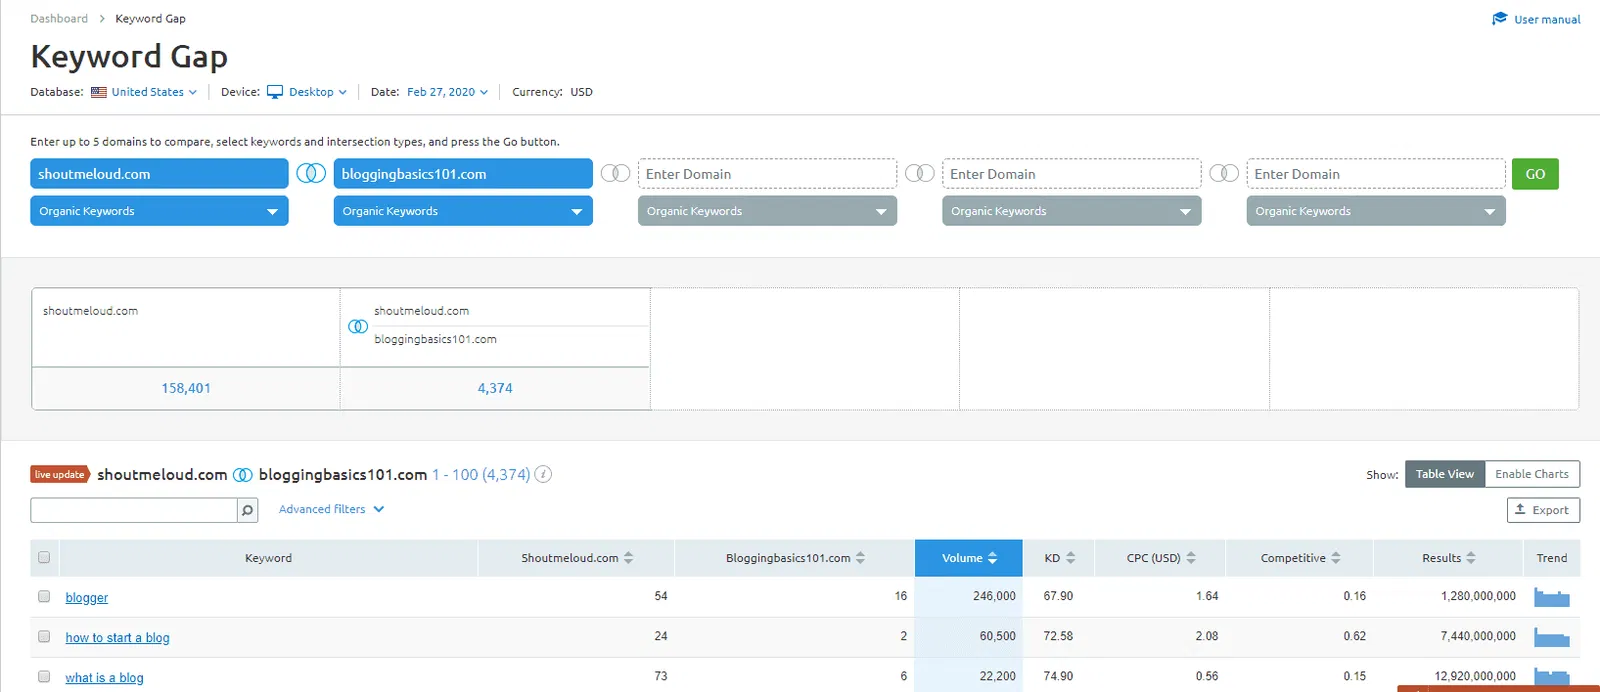Open the United States database dropdown

pos(154,92)
